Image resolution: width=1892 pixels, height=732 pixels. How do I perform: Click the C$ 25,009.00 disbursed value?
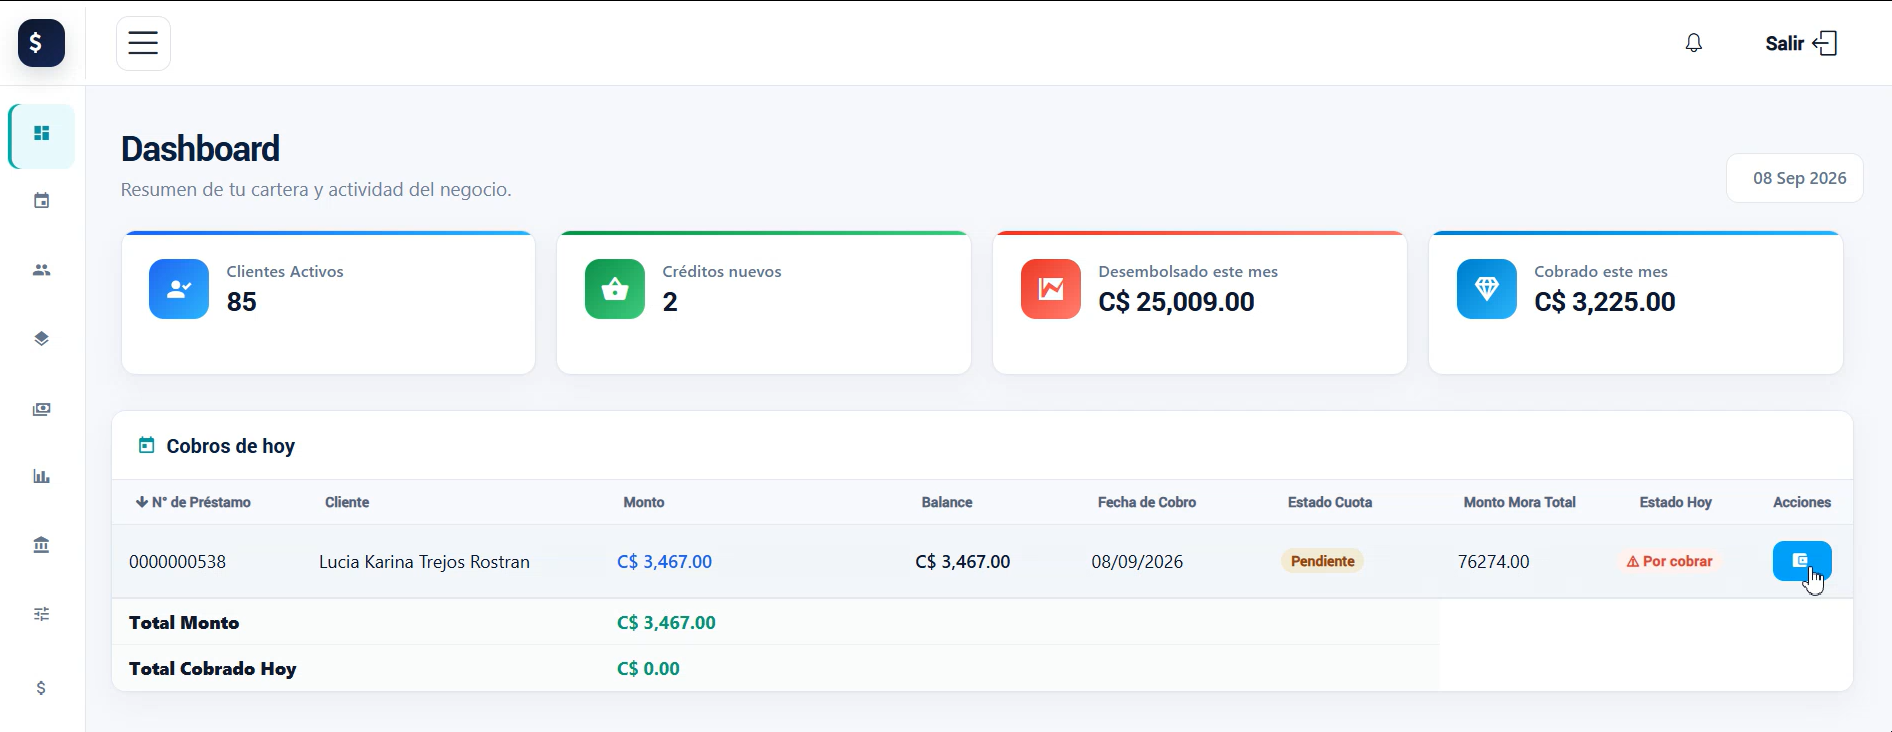point(1176,302)
